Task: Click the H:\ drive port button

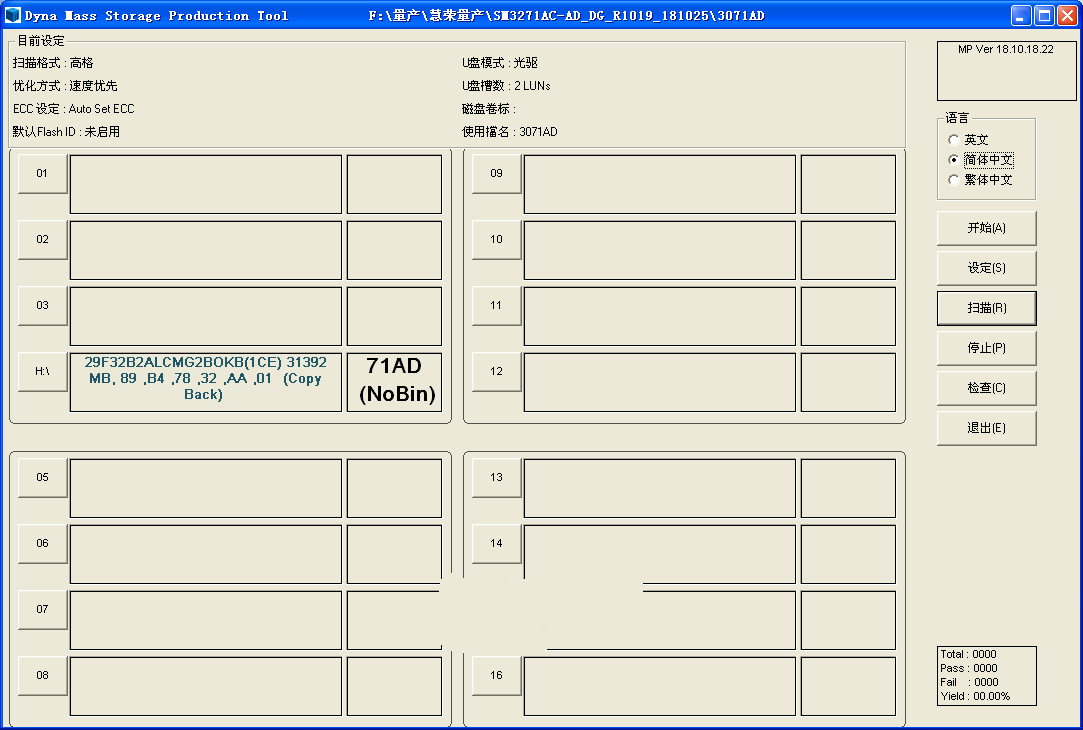Action: tap(43, 372)
